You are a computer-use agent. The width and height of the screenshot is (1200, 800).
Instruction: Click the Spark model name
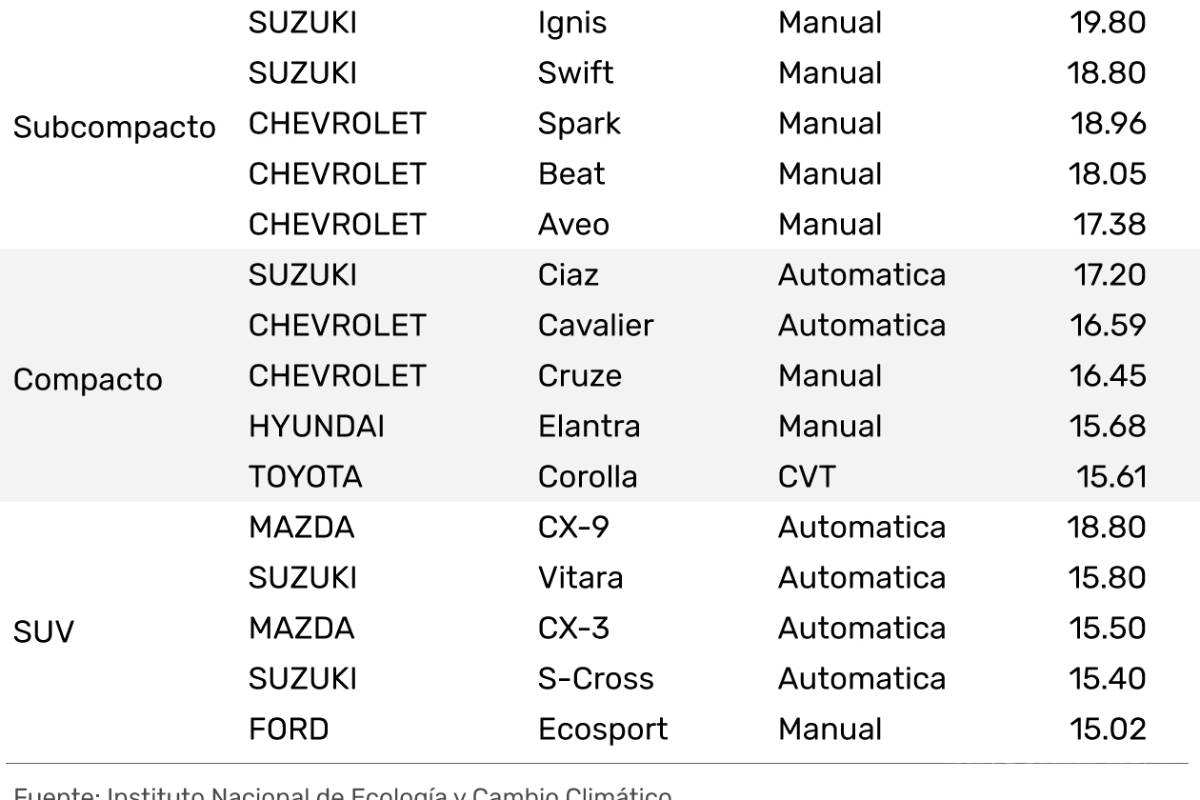(x=579, y=124)
